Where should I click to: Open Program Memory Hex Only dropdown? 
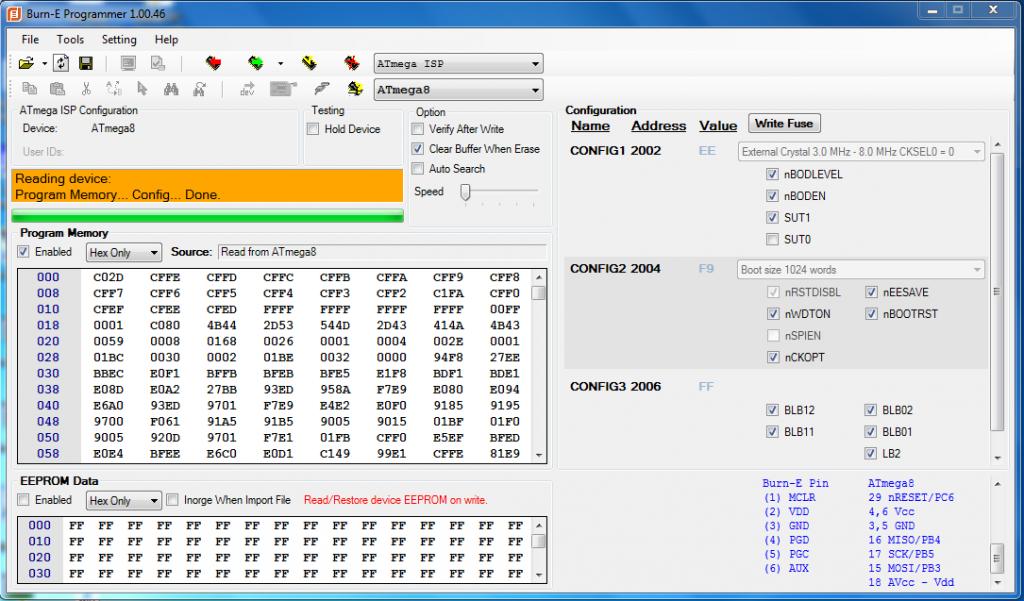[124, 253]
